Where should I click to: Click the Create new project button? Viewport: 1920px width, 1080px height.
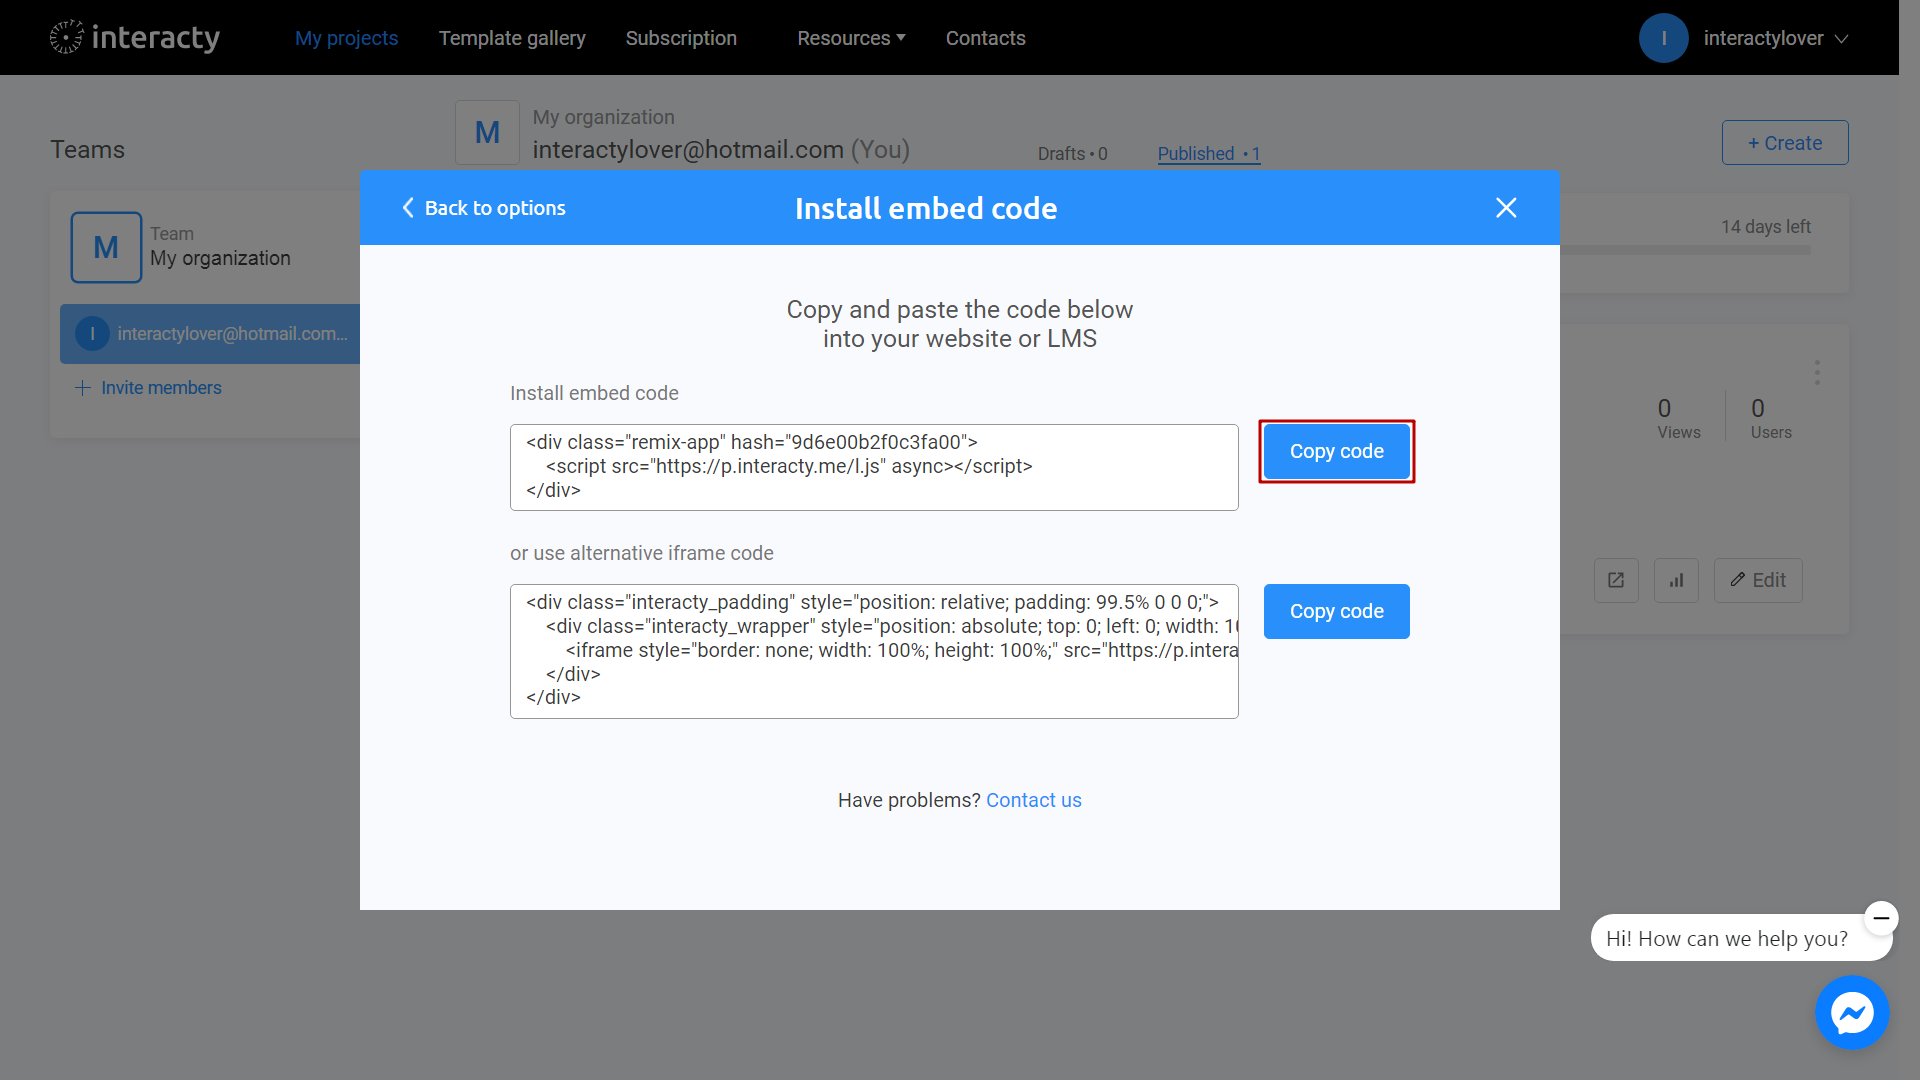1783,142
